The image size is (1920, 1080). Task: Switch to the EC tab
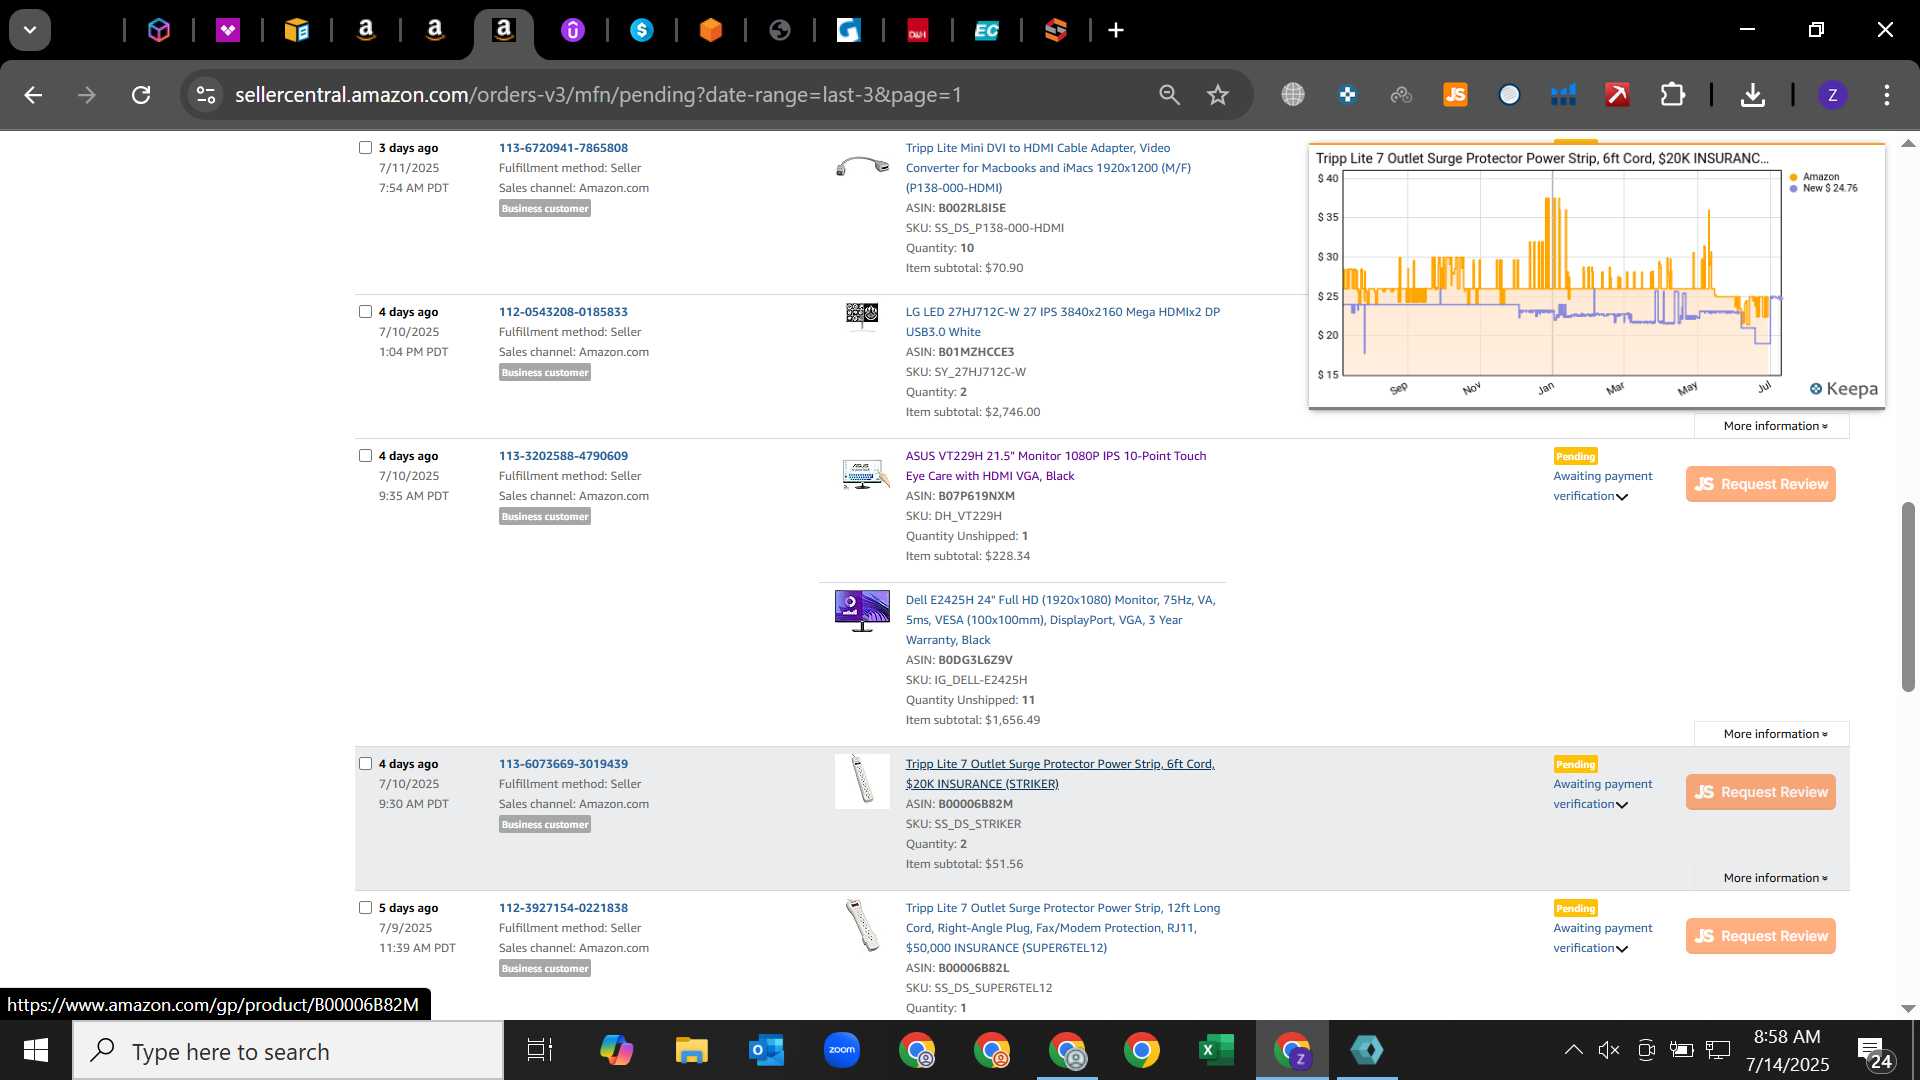(987, 30)
